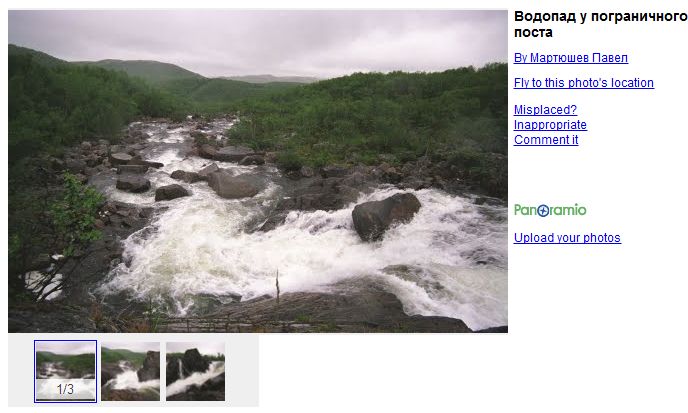Click the 1/3 counter on first thumbnail
Viewport: 688px width, 413px height.
(x=65, y=389)
